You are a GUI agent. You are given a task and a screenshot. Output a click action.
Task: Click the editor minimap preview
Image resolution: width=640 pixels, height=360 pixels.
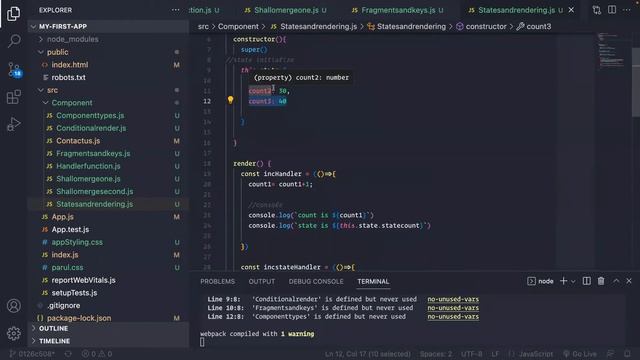tap(611, 51)
